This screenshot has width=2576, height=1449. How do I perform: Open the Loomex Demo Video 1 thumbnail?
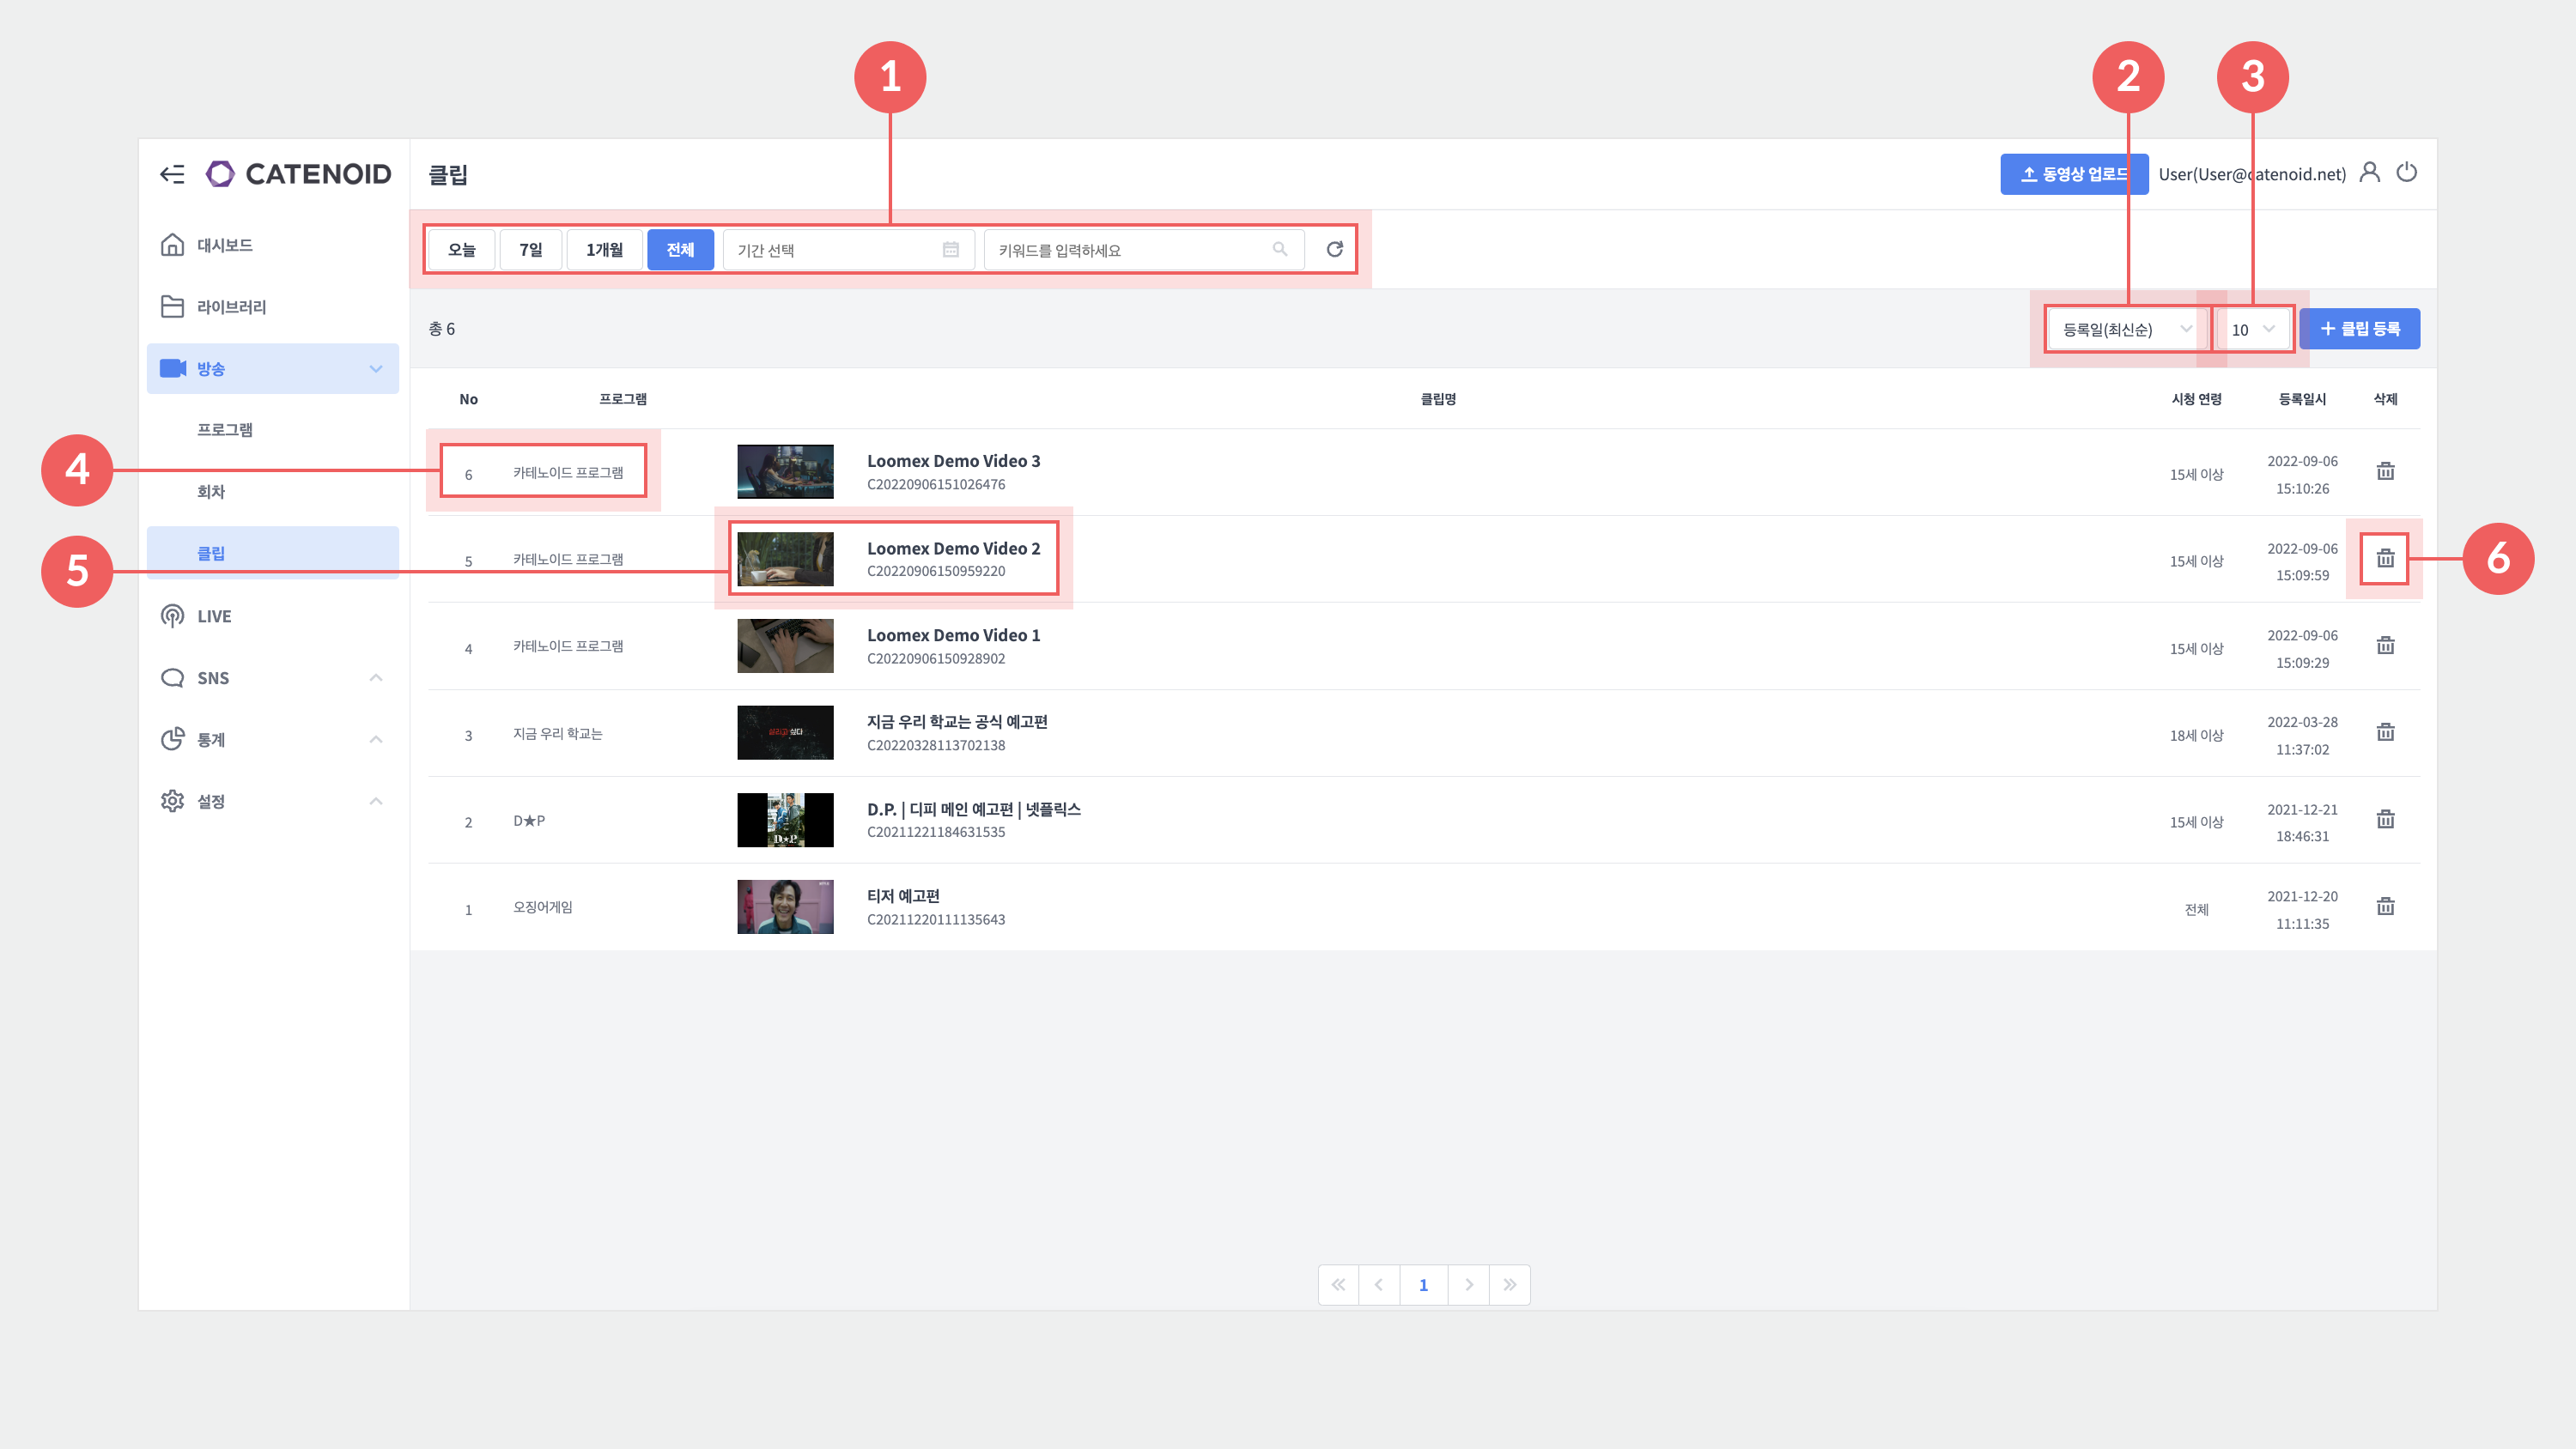tap(785, 646)
